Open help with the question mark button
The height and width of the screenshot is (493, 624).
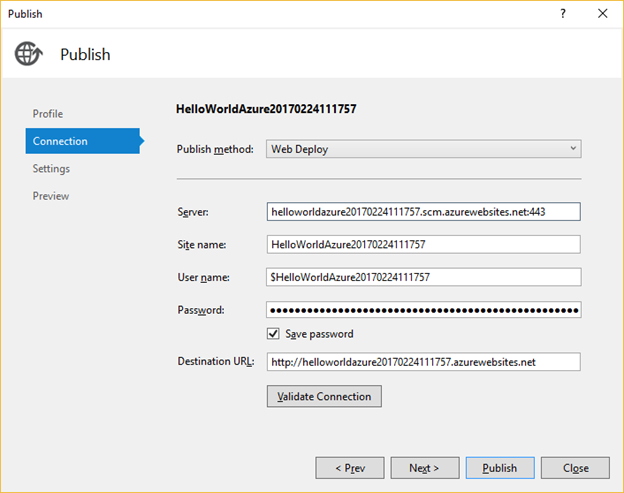[x=563, y=14]
